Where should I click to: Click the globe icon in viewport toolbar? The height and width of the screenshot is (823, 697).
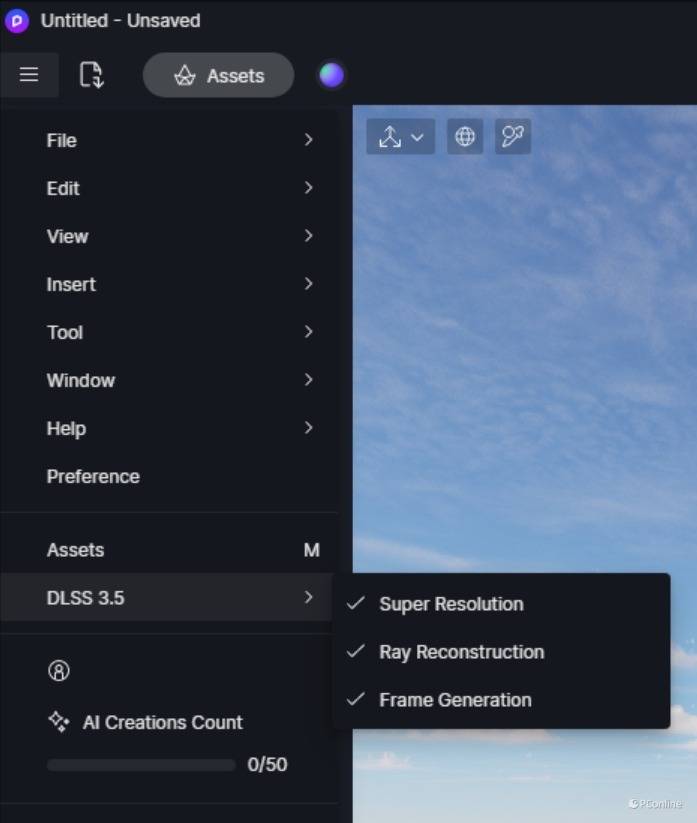(x=465, y=137)
